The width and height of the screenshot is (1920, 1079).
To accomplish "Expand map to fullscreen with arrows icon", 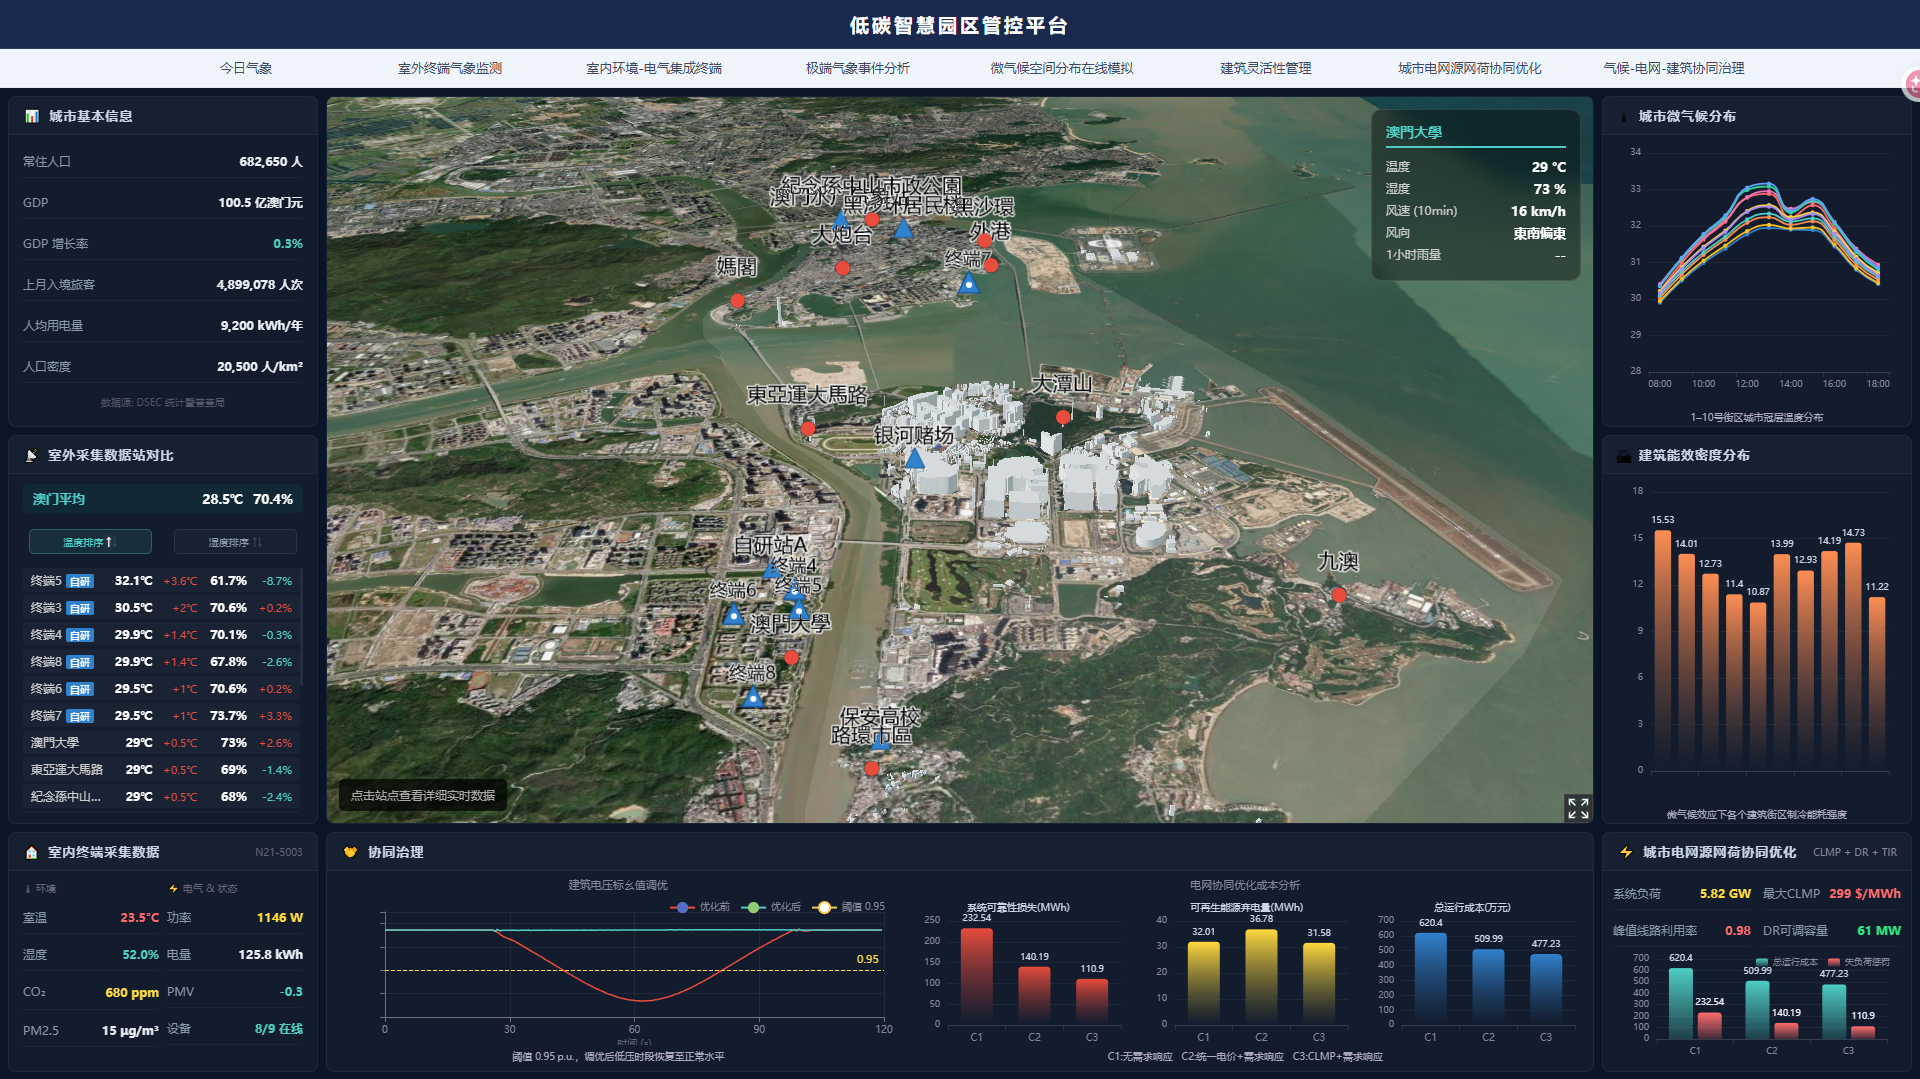I will pyautogui.click(x=1578, y=808).
